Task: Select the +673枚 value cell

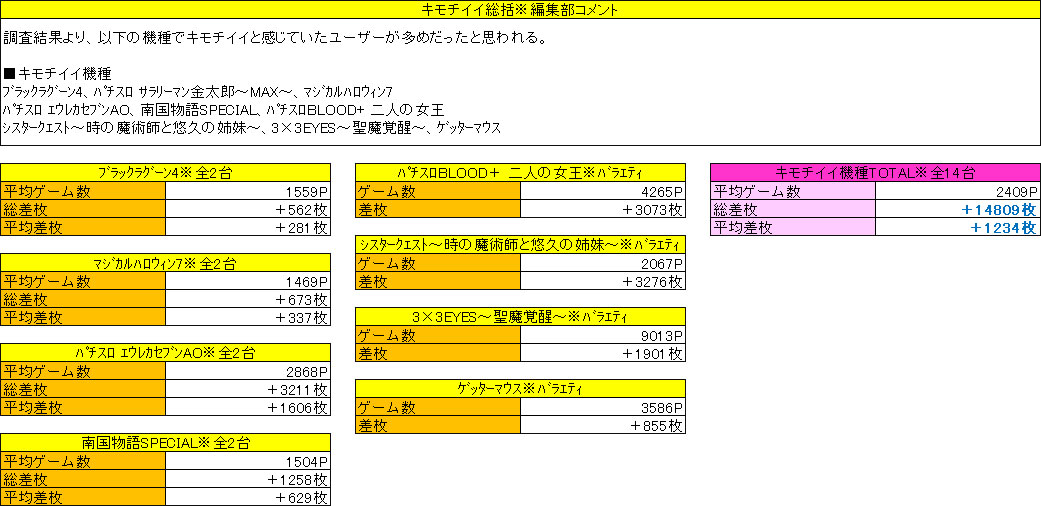Action: click(x=247, y=300)
